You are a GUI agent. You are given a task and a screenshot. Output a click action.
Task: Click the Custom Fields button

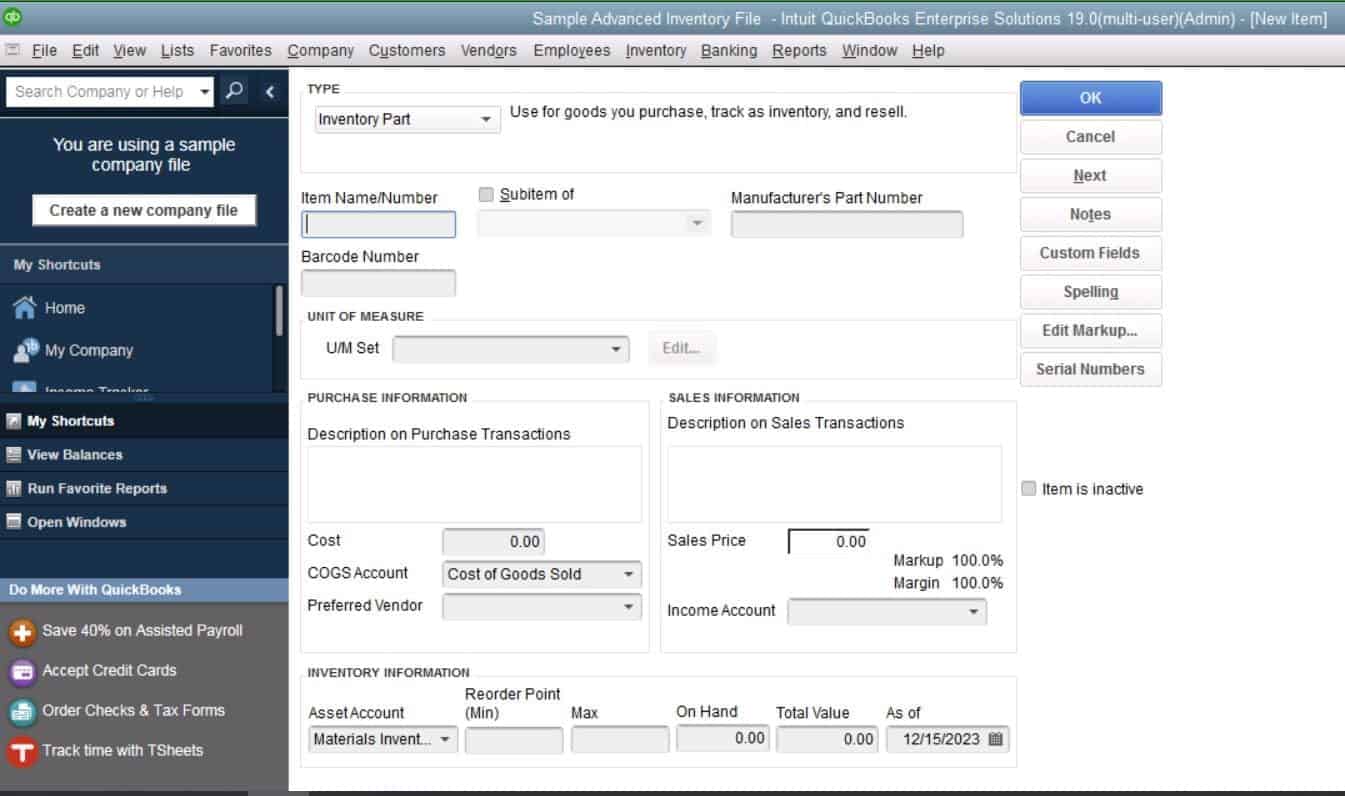coord(1091,253)
